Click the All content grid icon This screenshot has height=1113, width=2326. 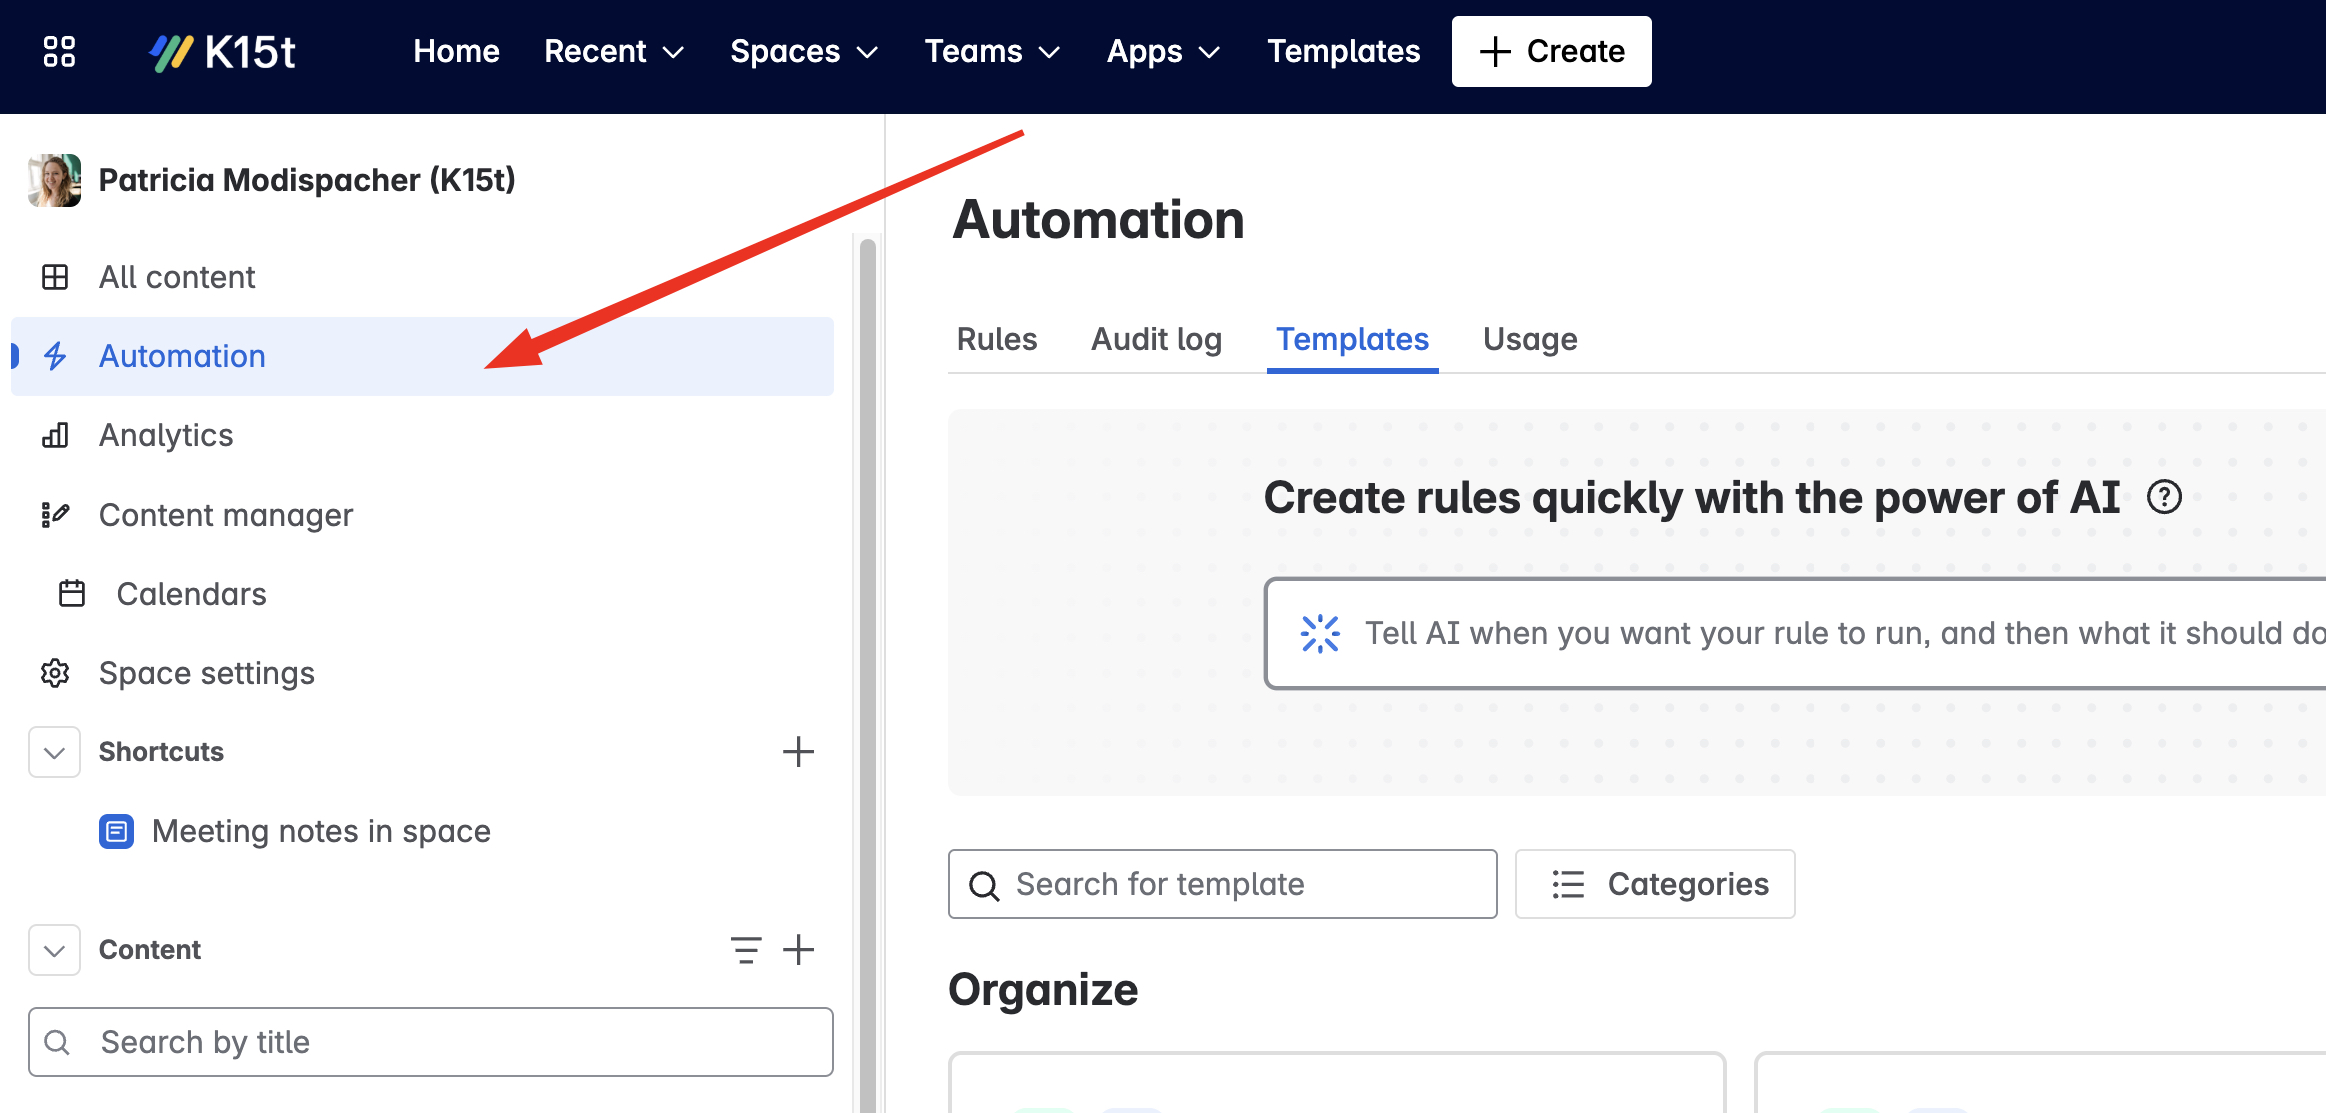tap(55, 277)
